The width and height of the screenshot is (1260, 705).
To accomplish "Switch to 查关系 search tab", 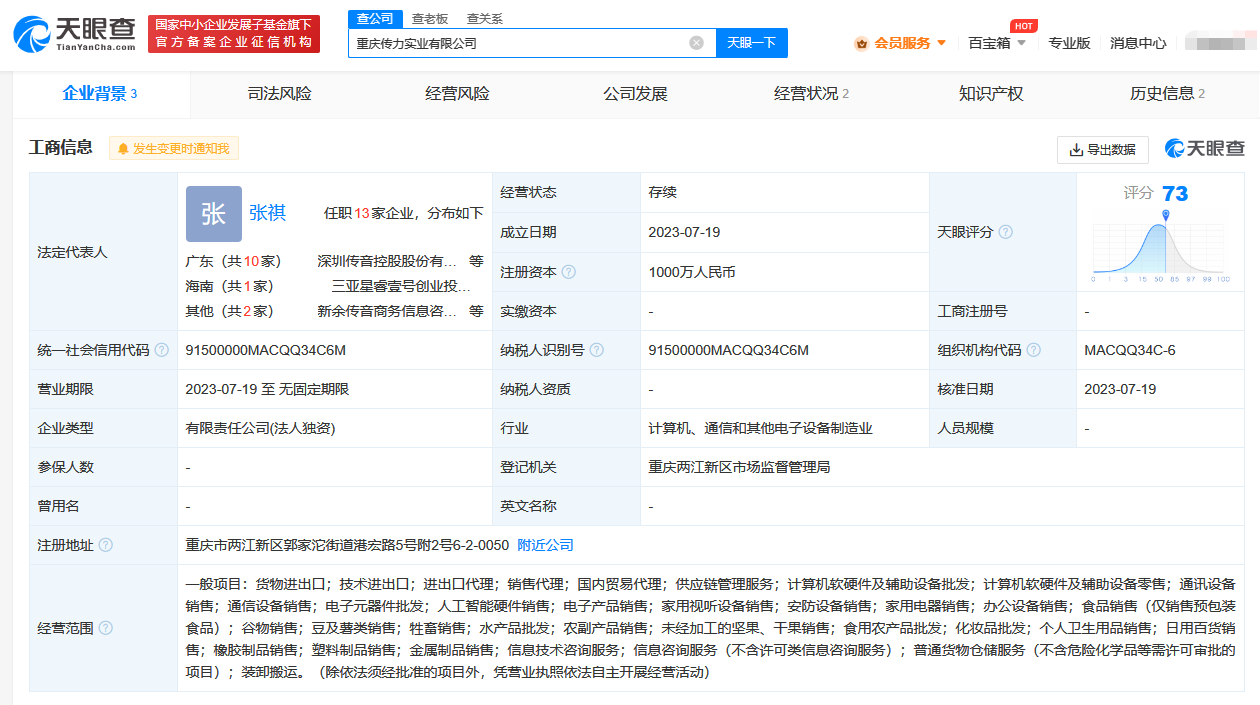I will click(x=485, y=19).
